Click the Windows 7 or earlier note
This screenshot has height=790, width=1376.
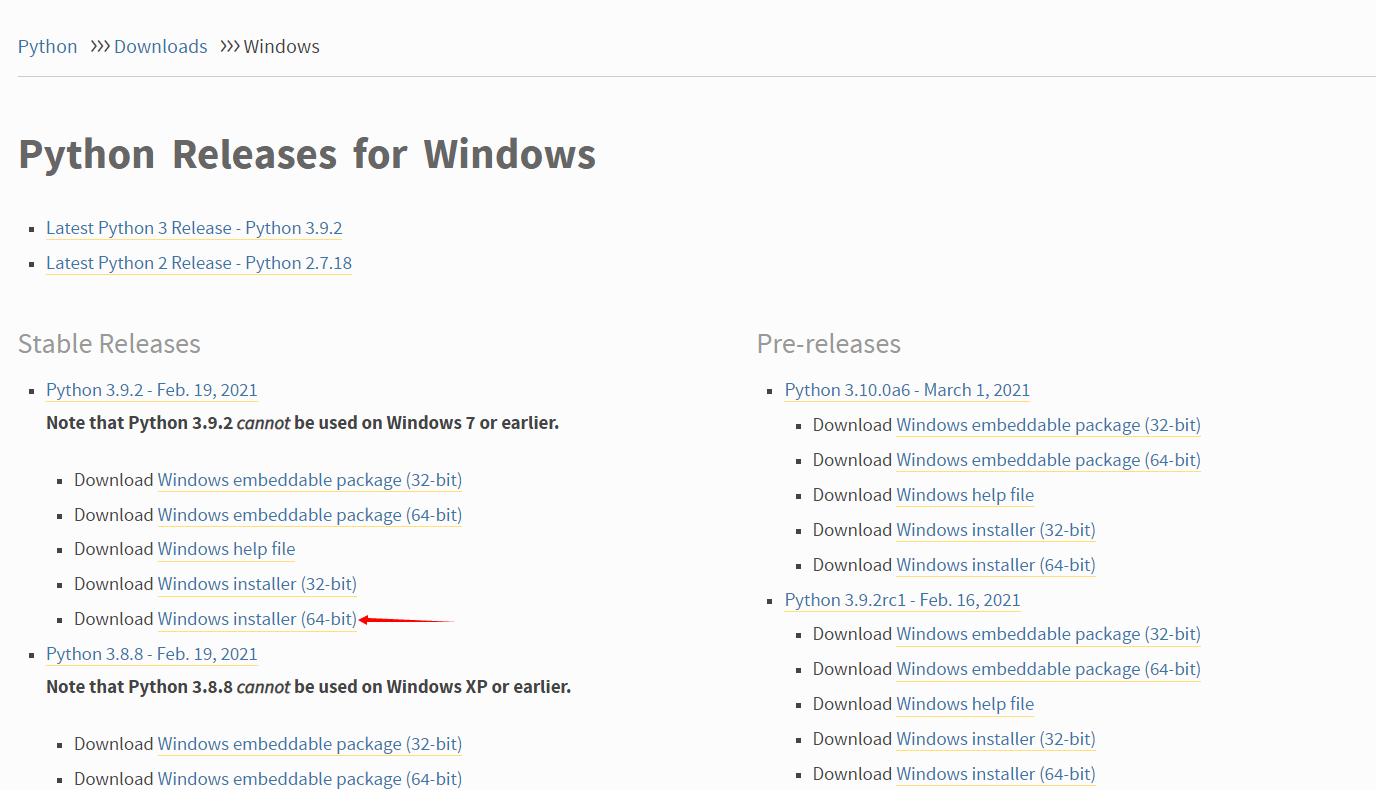[x=302, y=423]
